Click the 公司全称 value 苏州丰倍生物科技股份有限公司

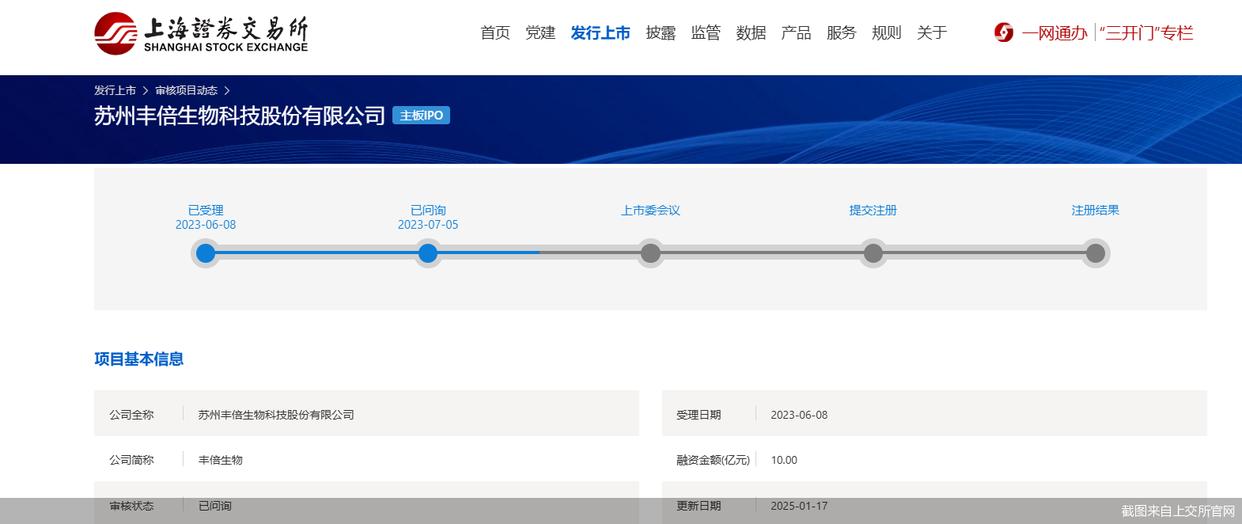[276, 414]
